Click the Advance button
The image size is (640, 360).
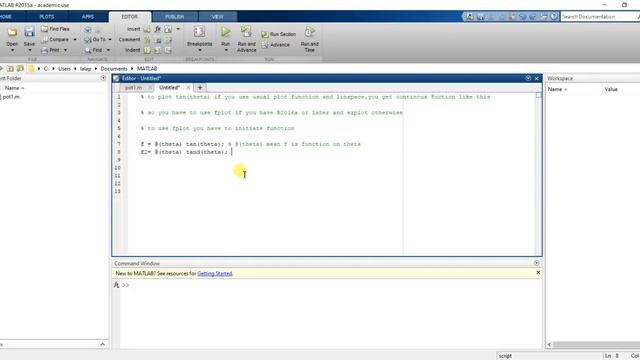(276, 45)
